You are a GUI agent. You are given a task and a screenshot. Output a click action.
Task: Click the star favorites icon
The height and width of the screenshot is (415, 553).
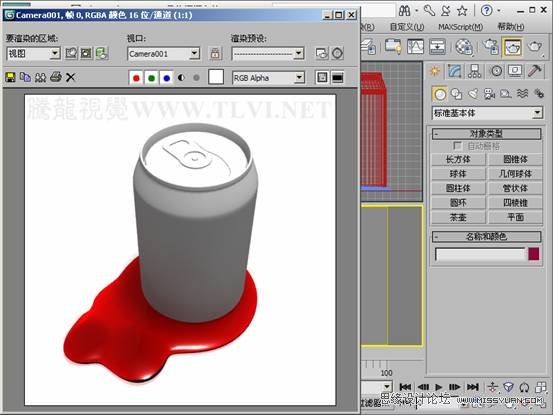(x=462, y=11)
